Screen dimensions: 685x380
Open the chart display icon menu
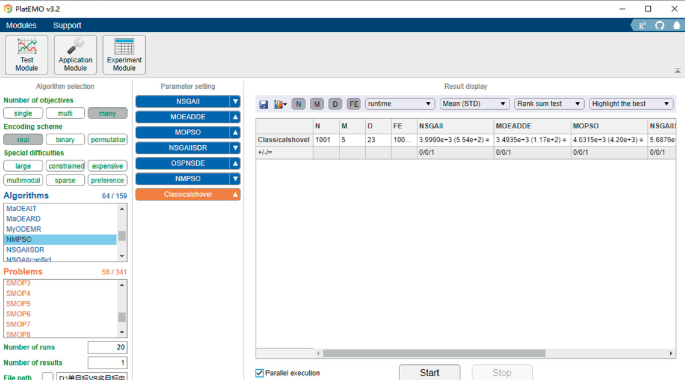point(280,104)
